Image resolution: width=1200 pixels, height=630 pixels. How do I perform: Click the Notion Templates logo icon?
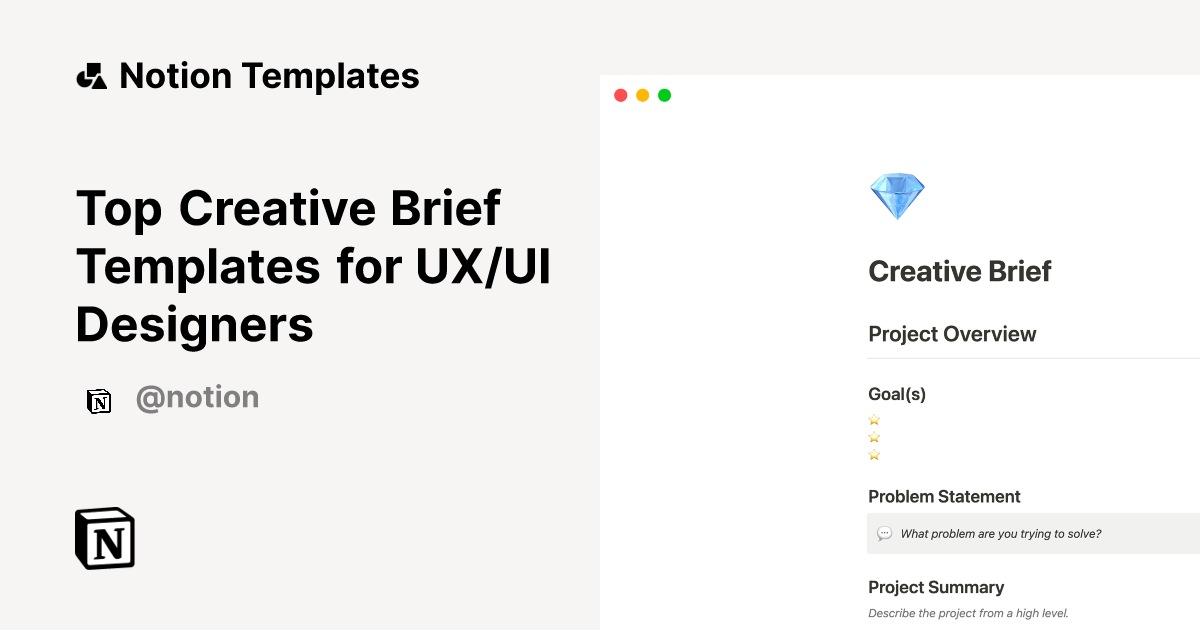(x=91, y=75)
